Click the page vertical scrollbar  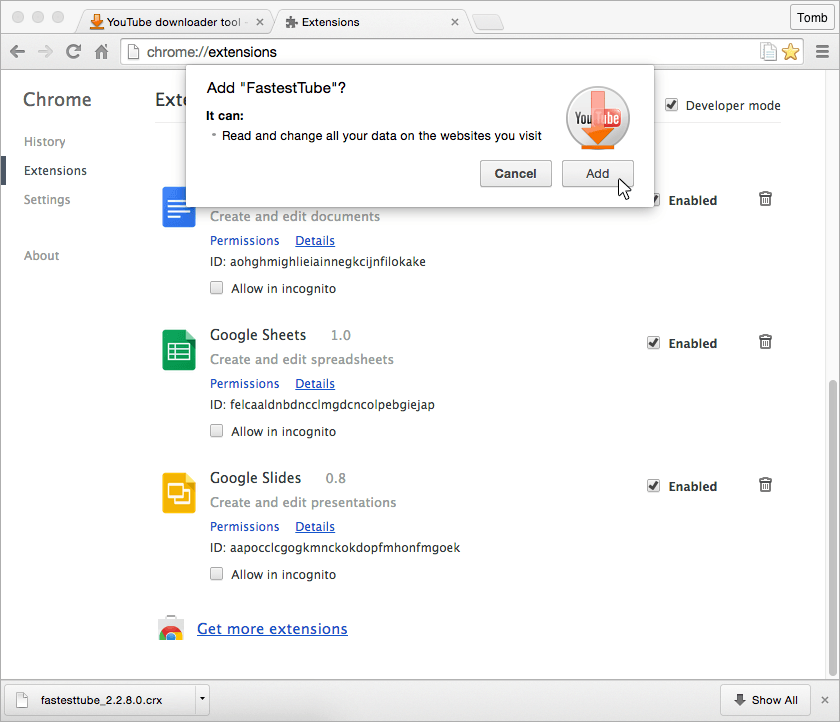(832, 528)
